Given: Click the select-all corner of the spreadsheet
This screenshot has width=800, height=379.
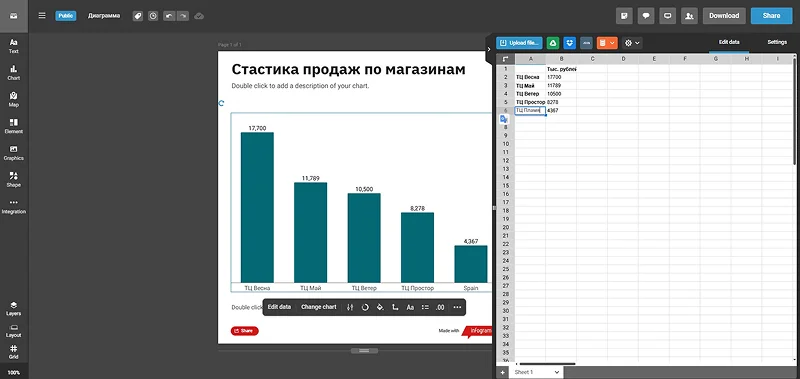Looking at the screenshot, I should point(505,59).
